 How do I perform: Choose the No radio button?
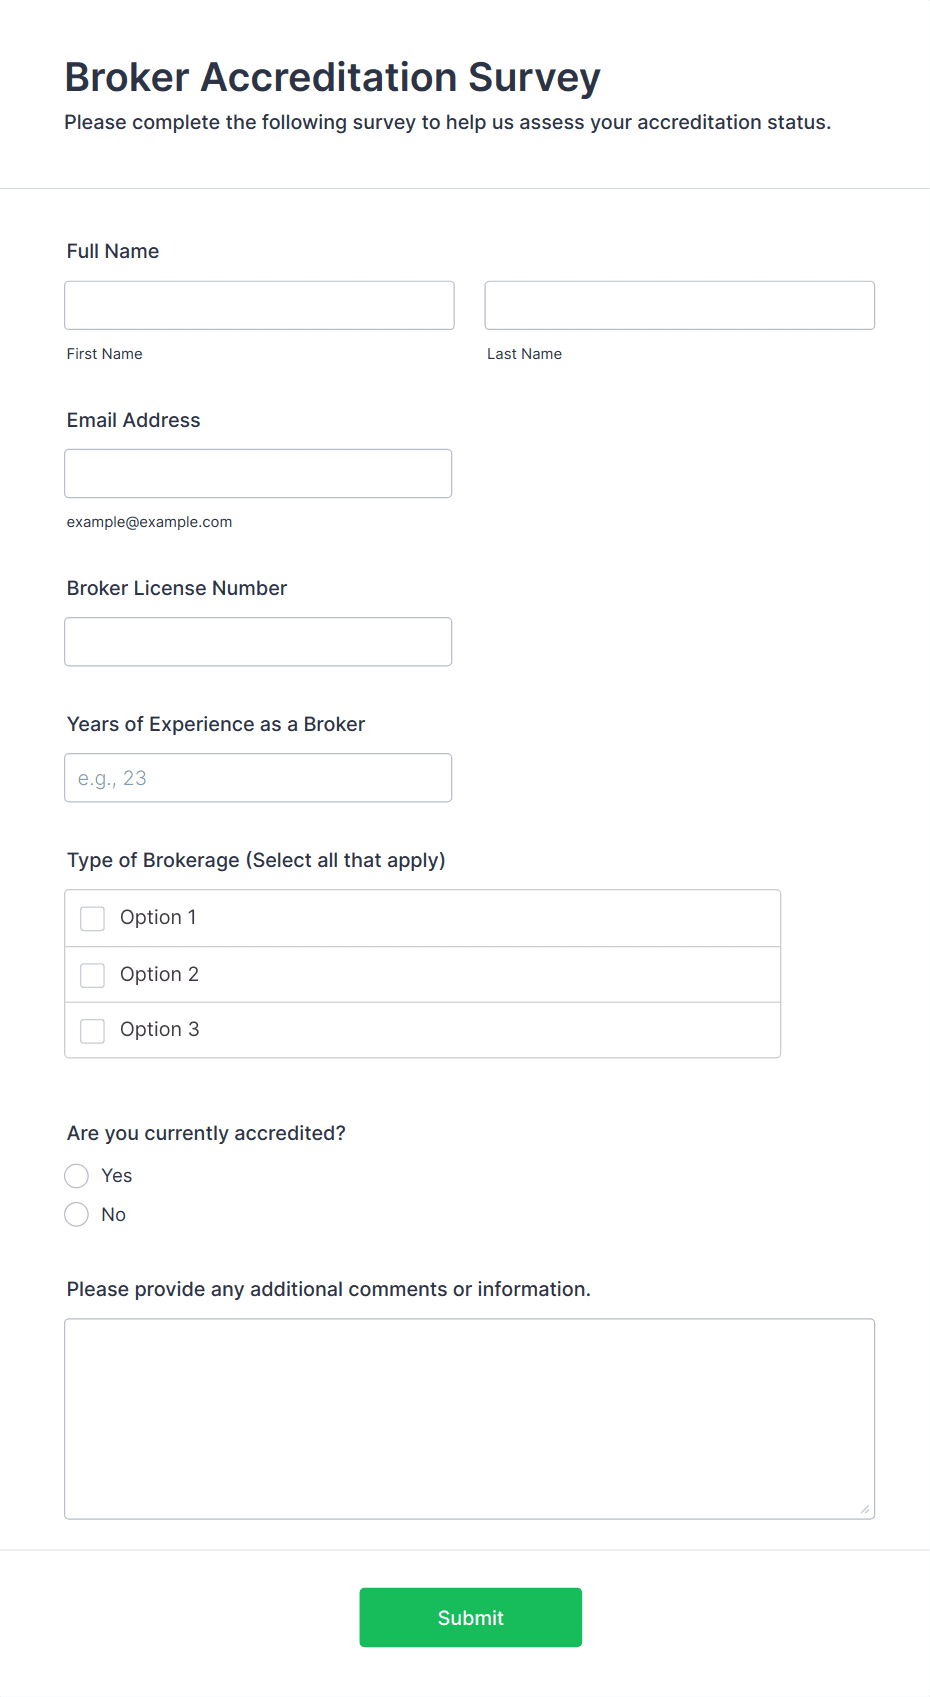point(77,1215)
